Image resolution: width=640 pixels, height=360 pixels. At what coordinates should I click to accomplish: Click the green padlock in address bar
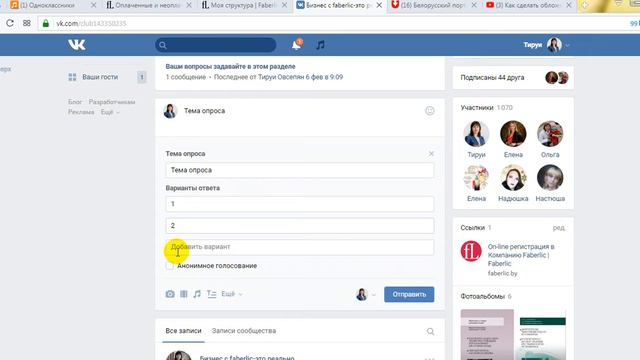point(46,23)
